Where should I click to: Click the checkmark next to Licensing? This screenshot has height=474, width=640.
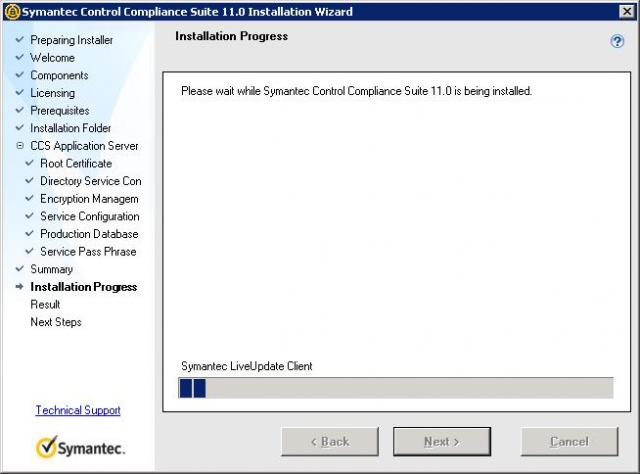[x=20, y=92]
